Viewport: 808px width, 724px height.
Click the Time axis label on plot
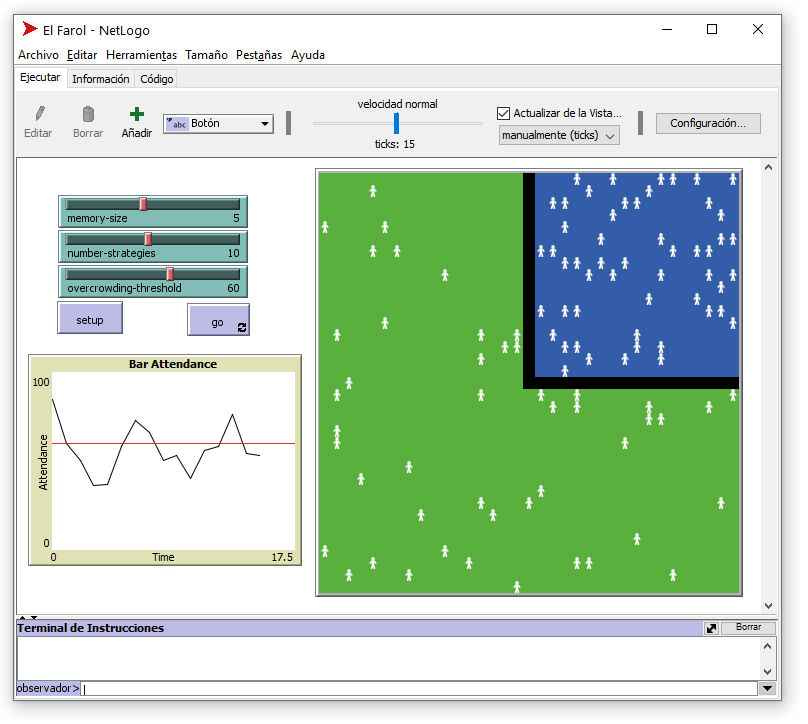(x=163, y=558)
